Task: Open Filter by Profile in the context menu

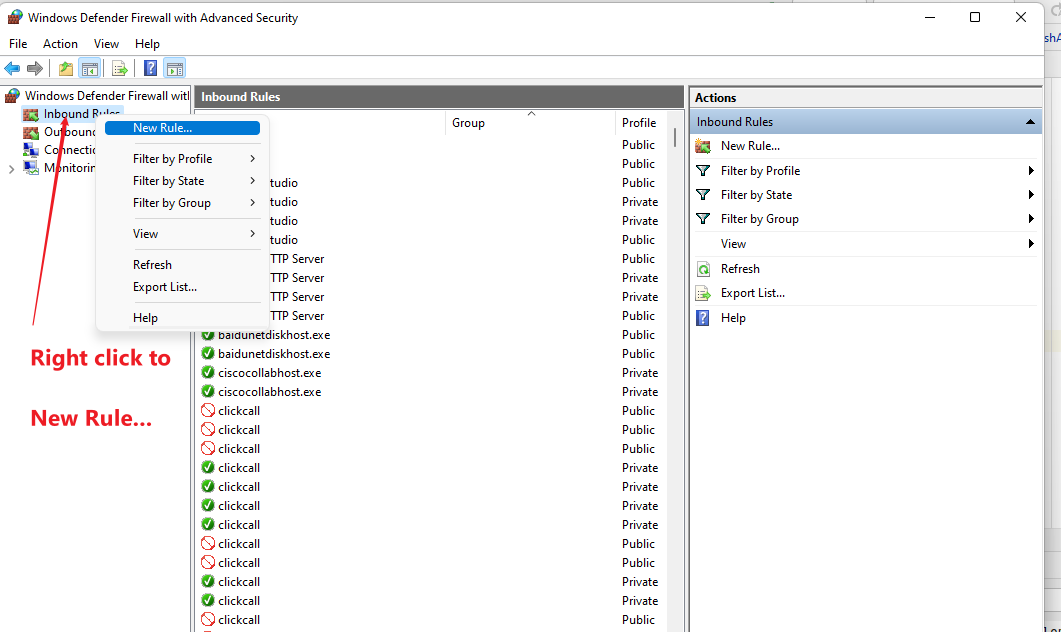Action: (x=182, y=158)
